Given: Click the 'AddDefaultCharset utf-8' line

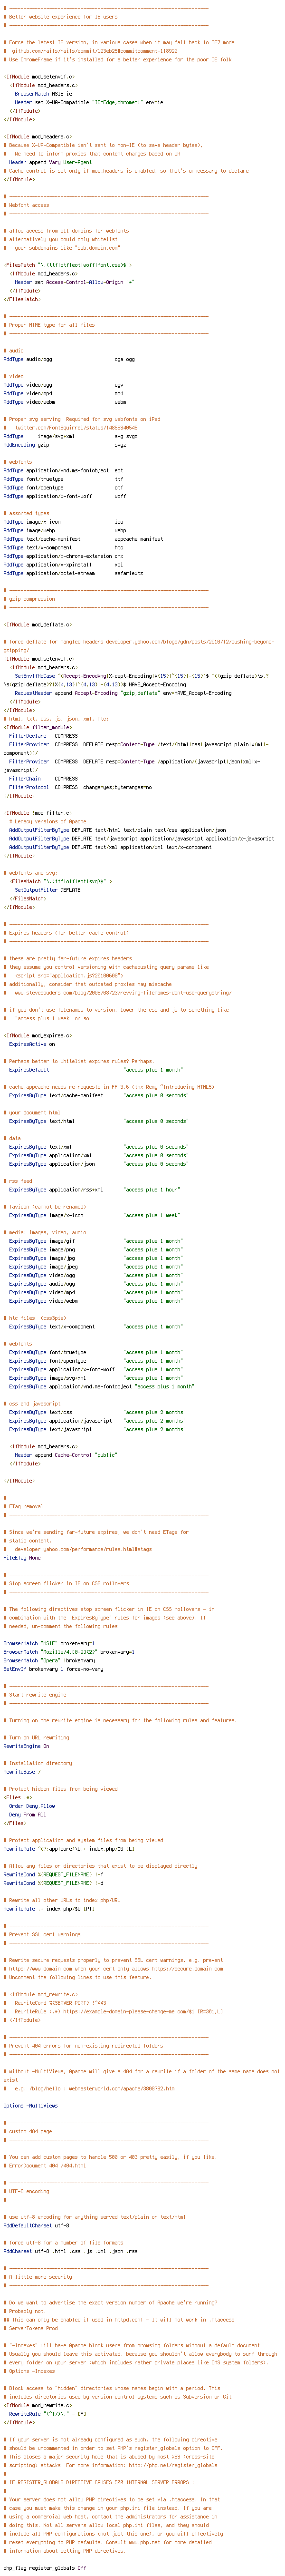Looking at the screenshot, I should [x=36, y=2225].
